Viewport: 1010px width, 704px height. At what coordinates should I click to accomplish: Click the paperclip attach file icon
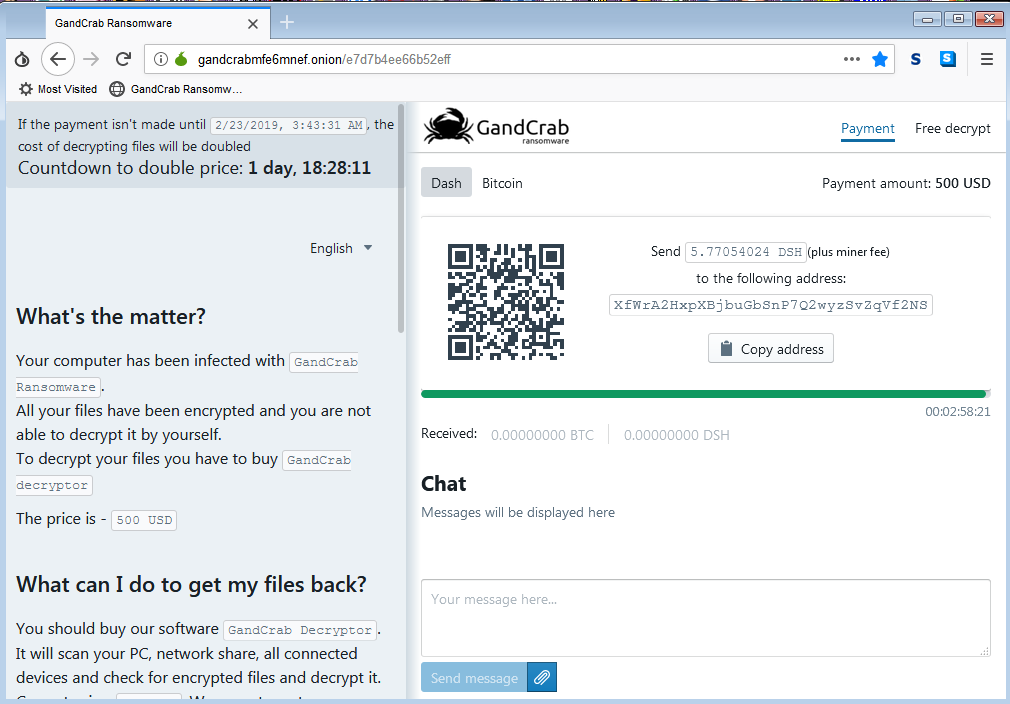tap(542, 677)
